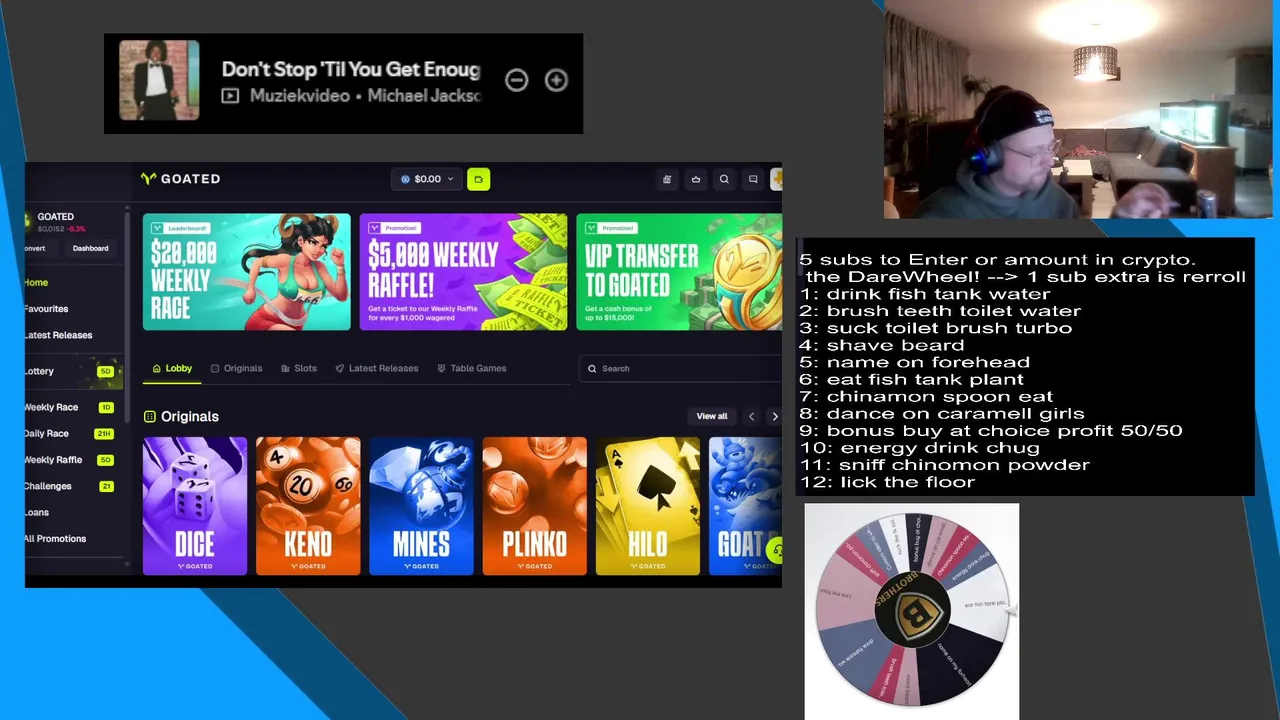Screen dimensions: 1280x720
Task: Open the Mines game tile
Action: (x=421, y=506)
